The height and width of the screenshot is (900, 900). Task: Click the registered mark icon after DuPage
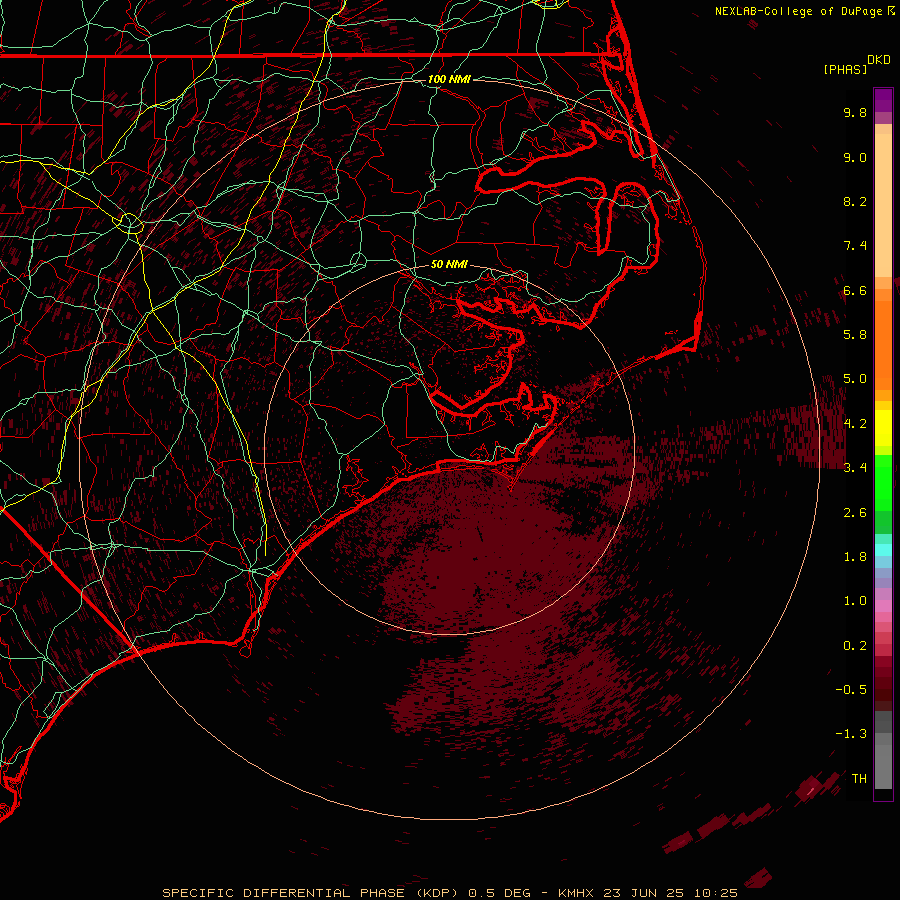[891, 10]
